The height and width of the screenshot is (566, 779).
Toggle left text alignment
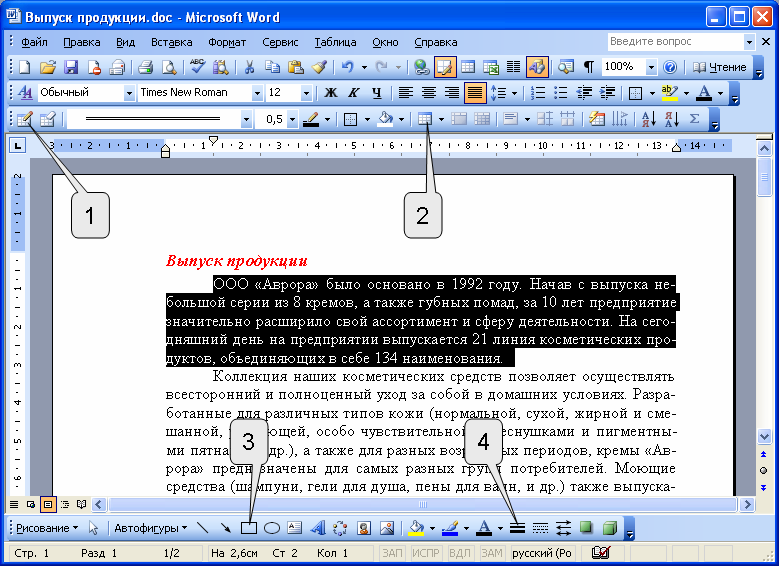point(406,93)
